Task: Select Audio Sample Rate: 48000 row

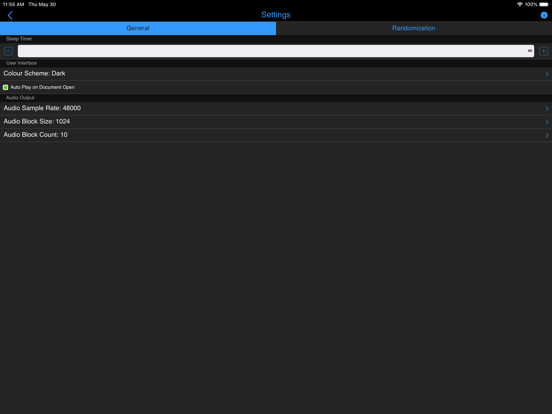Action: 276,108
